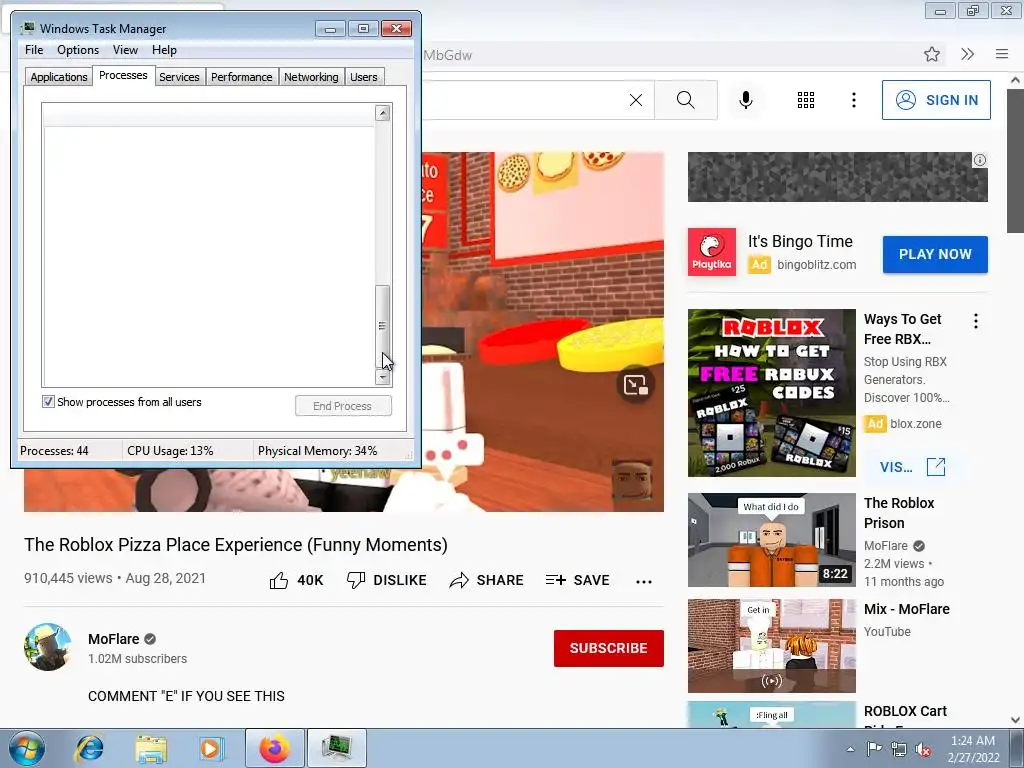This screenshot has width=1024, height=768.
Task: Click the DISLIKE thumbs-down button
Action: tap(387, 580)
